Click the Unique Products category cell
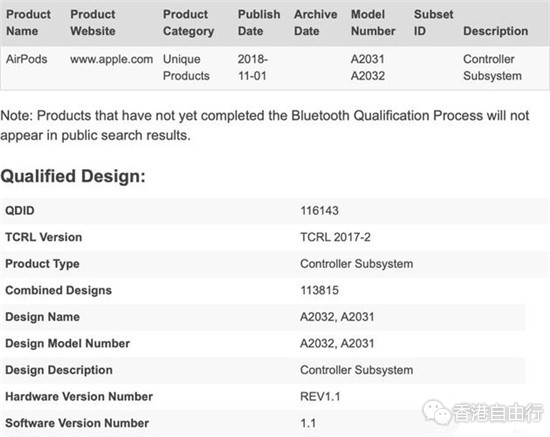 pyautogui.click(x=186, y=67)
